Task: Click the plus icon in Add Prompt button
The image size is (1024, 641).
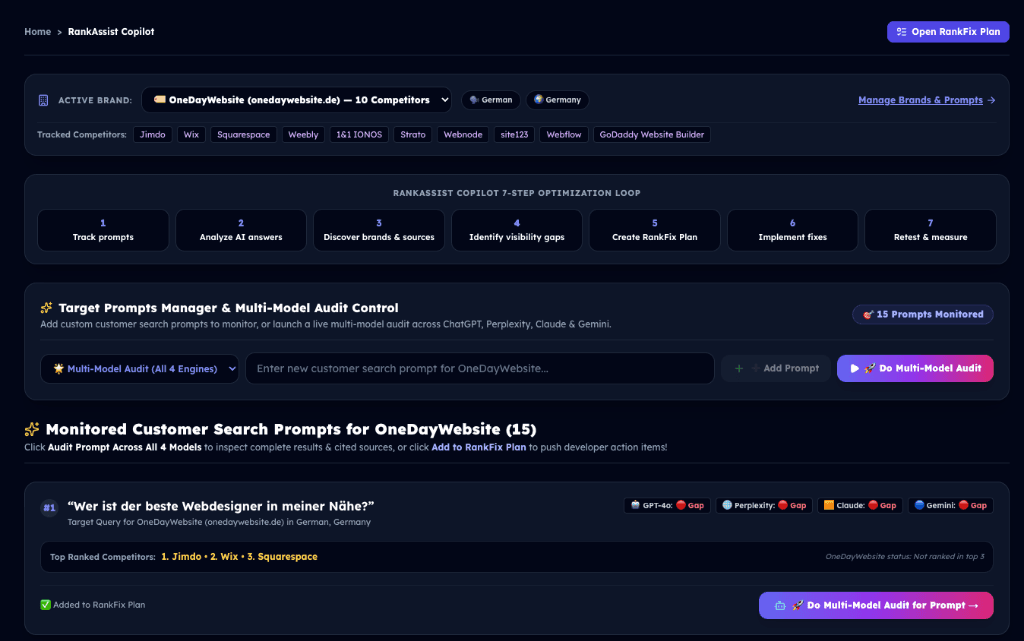Action: click(739, 369)
